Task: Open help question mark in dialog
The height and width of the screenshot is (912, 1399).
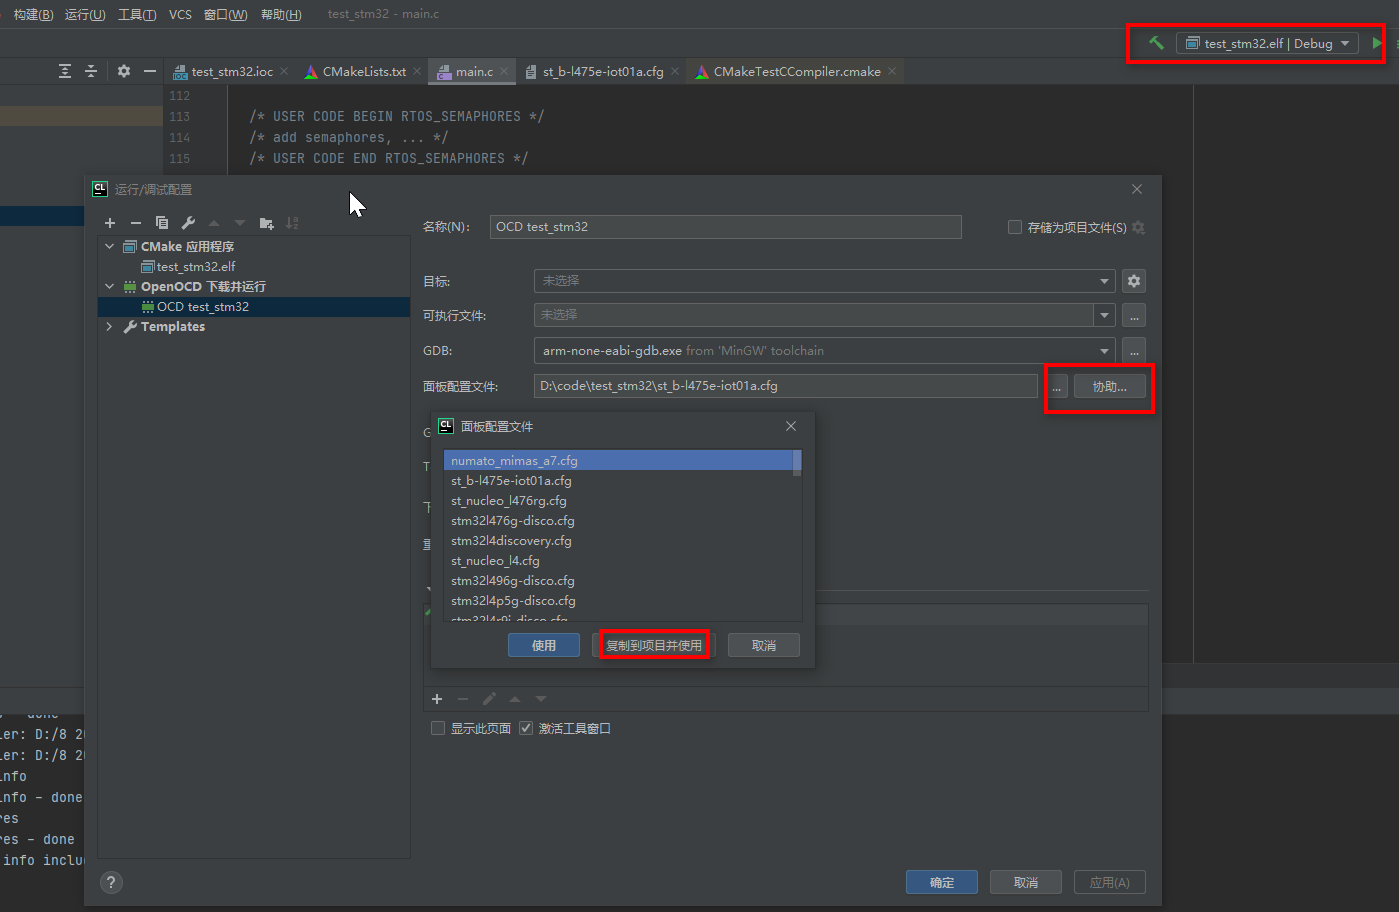Action: tap(112, 882)
